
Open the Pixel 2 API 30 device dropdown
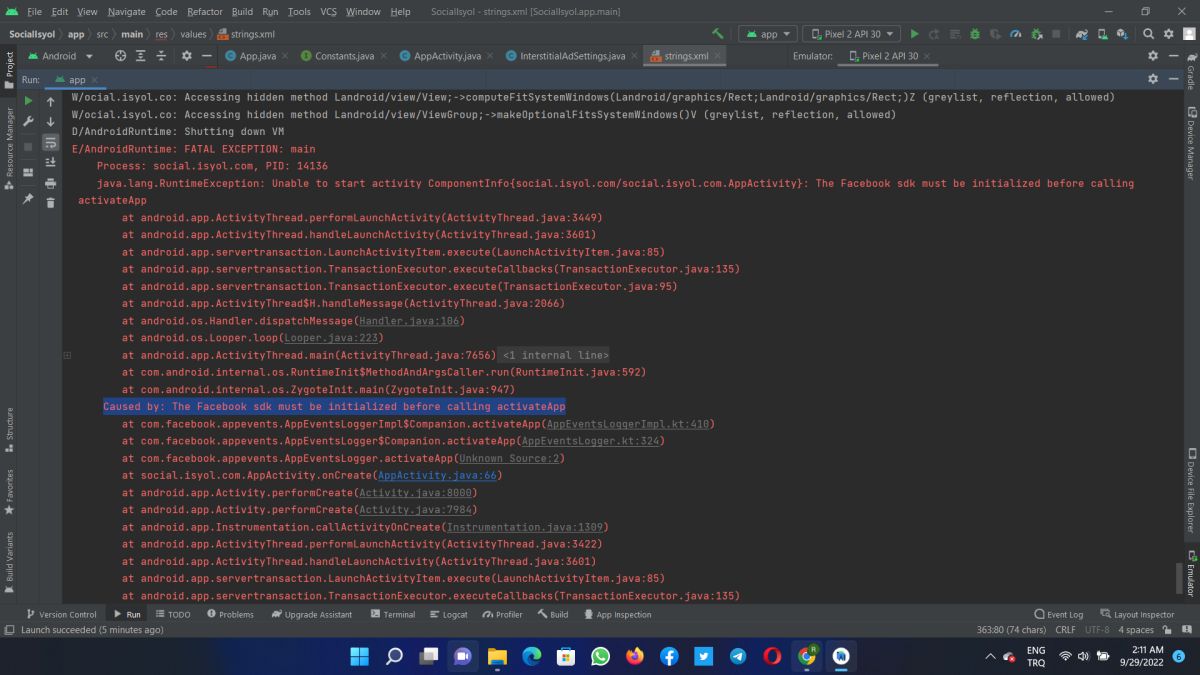[x=851, y=34]
